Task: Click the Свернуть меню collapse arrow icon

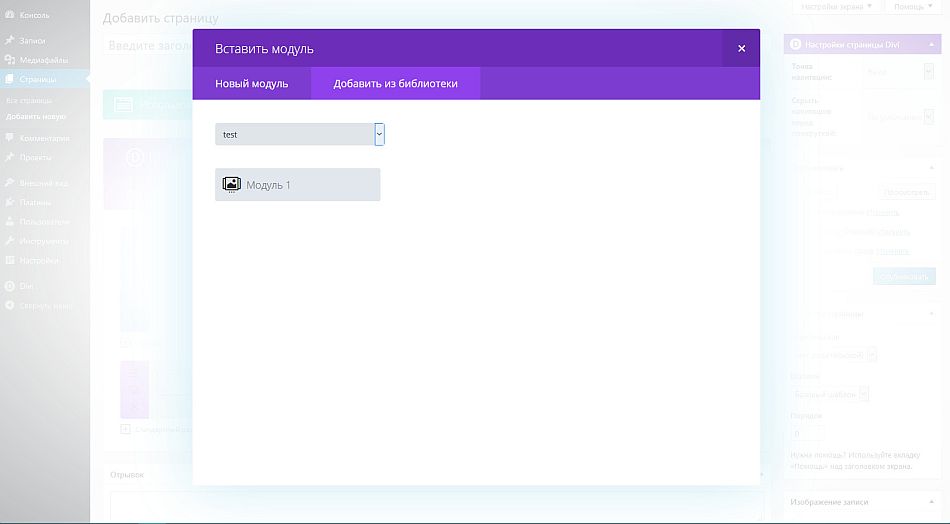Action: point(10,305)
